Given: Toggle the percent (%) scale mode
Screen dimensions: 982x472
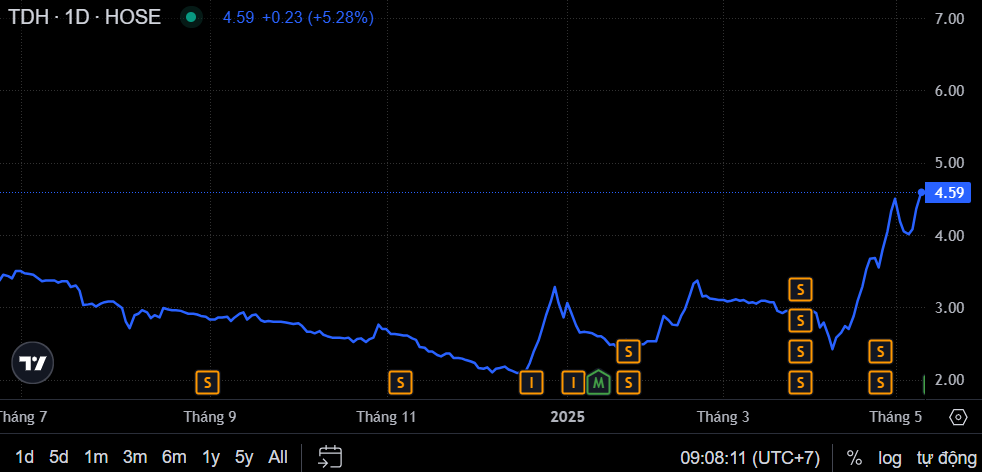Looking at the screenshot, I should tap(854, 457).
